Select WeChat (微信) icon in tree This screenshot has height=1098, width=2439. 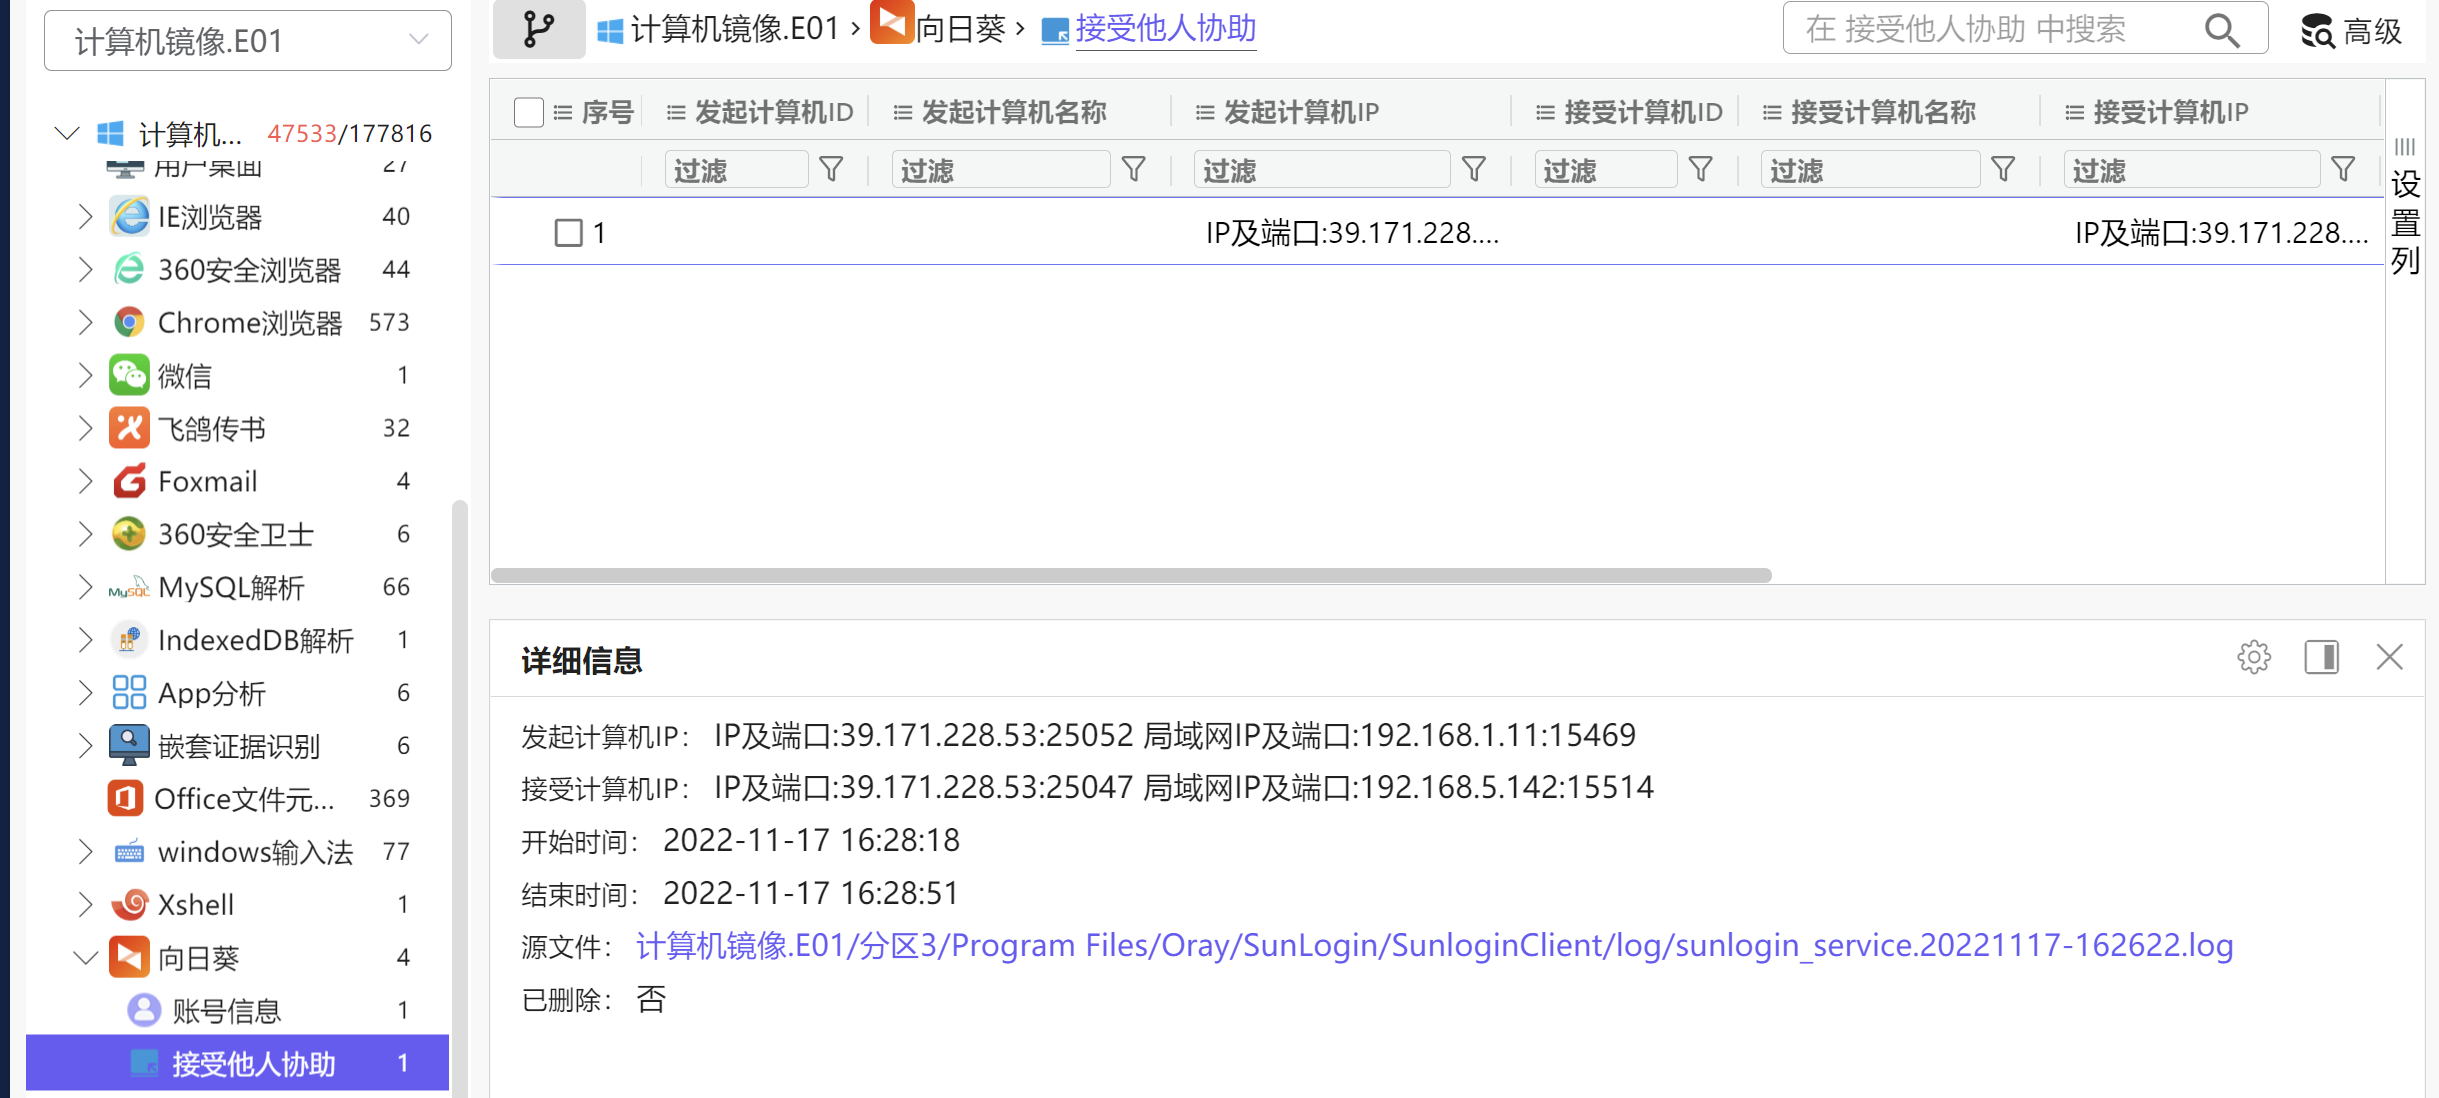129,375
